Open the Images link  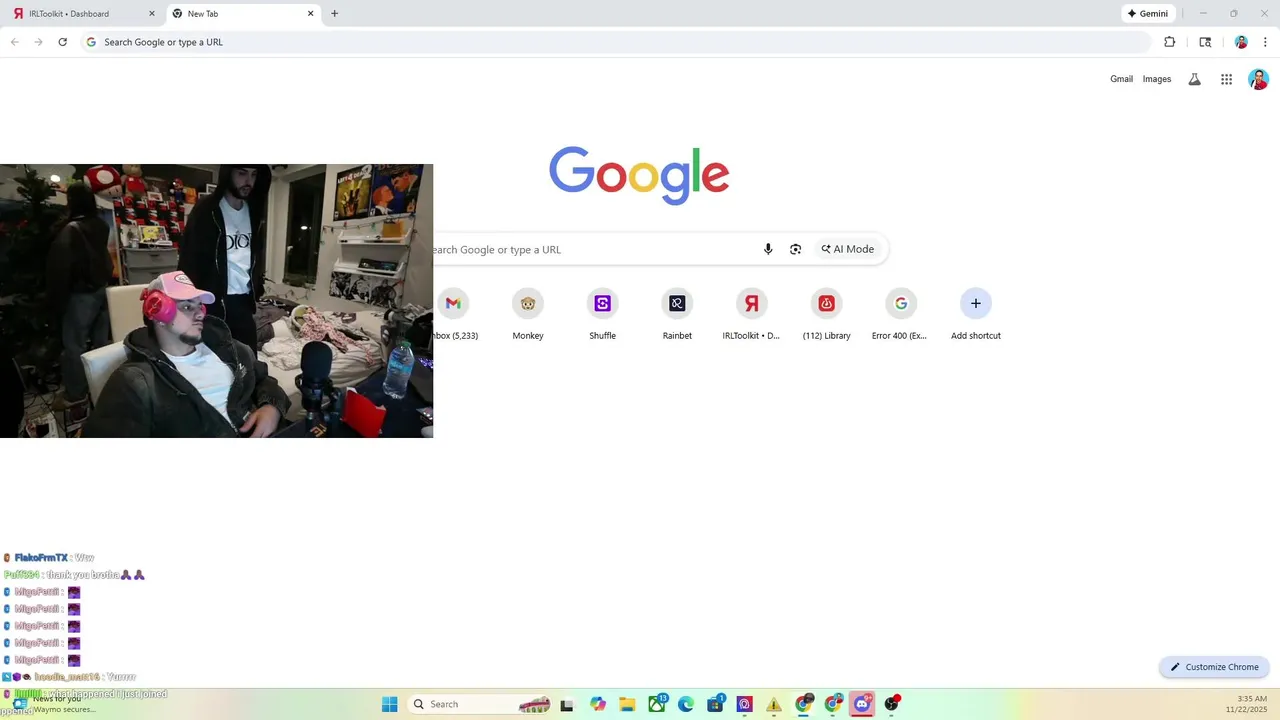pyautogui.click(x=1157, y=79)
